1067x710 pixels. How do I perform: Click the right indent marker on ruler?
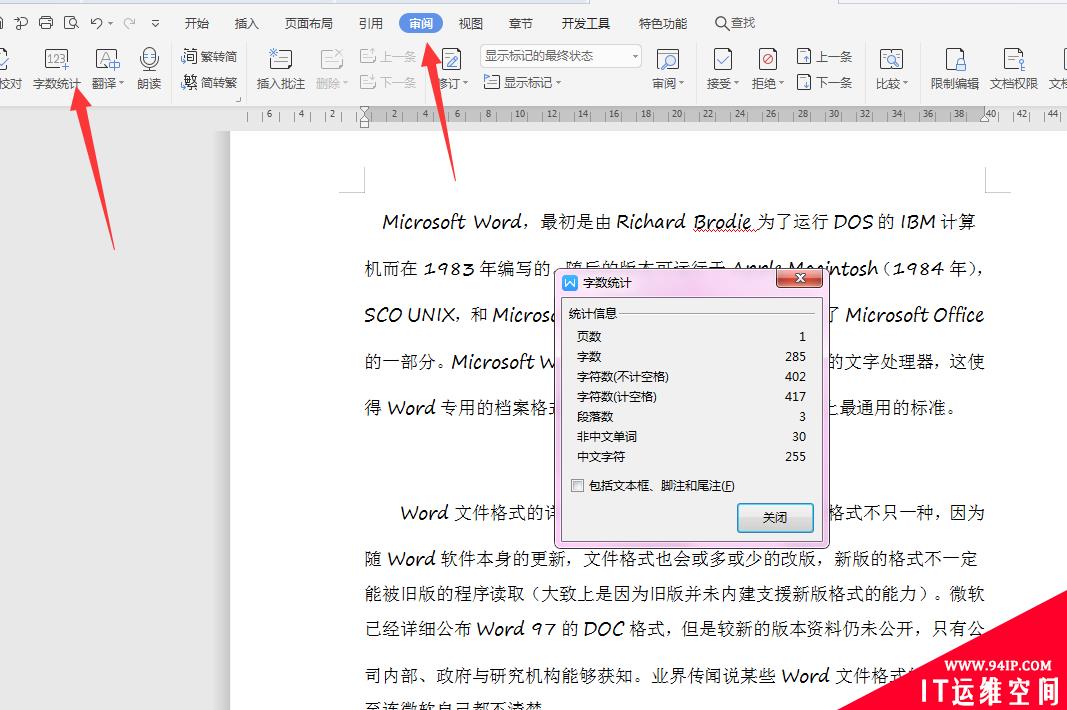tap(985, 118)
